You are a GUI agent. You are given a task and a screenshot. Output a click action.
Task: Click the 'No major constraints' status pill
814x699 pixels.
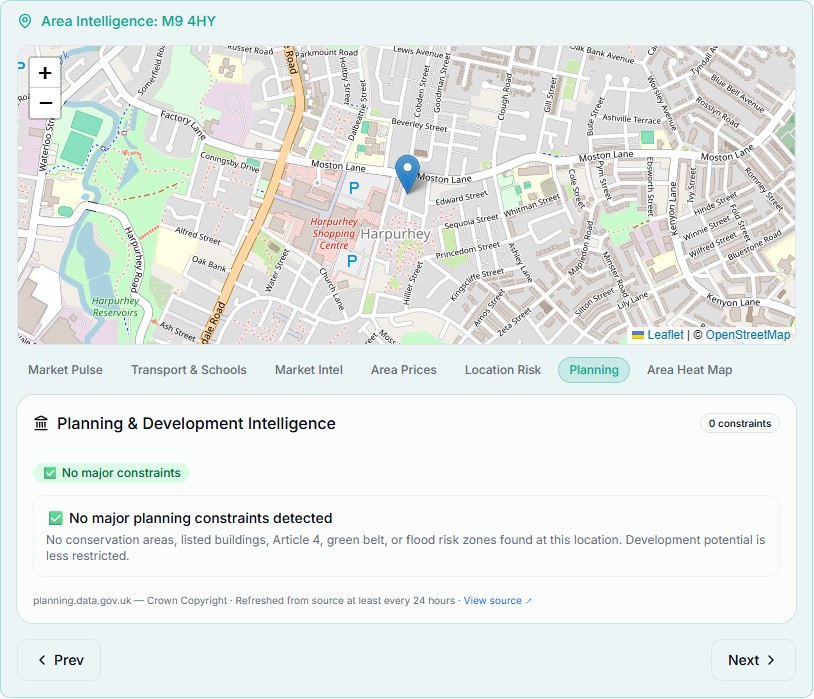(112, 473)
